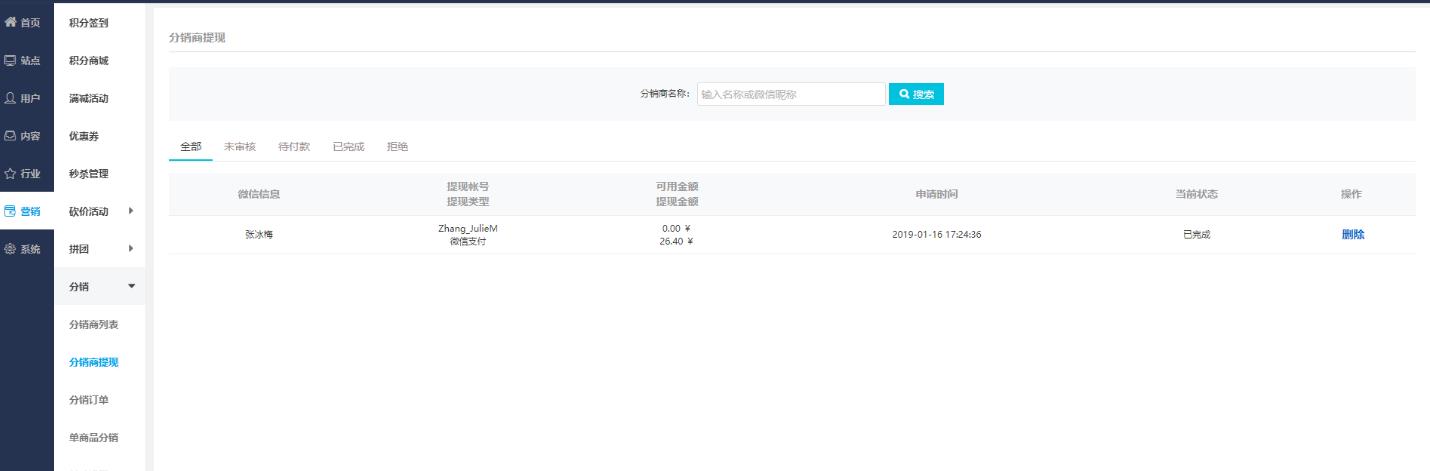The width and height of the screenshot is (1430, 471).
Task: Open 满减活动 menu item
Action: pyautogui.click(x=88, y=98)
